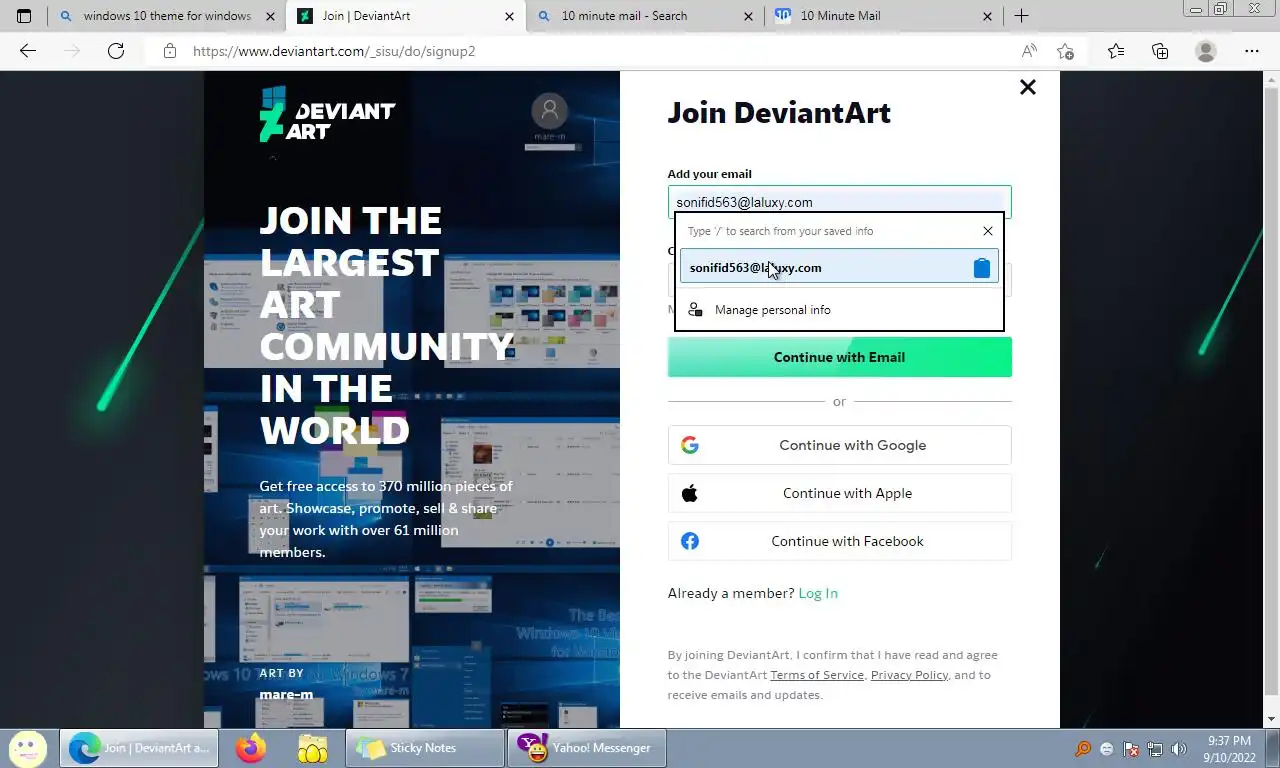Click blue clipboard icon in suggestion
Viewport: 1280px width, 768px height.
(981, 267)
